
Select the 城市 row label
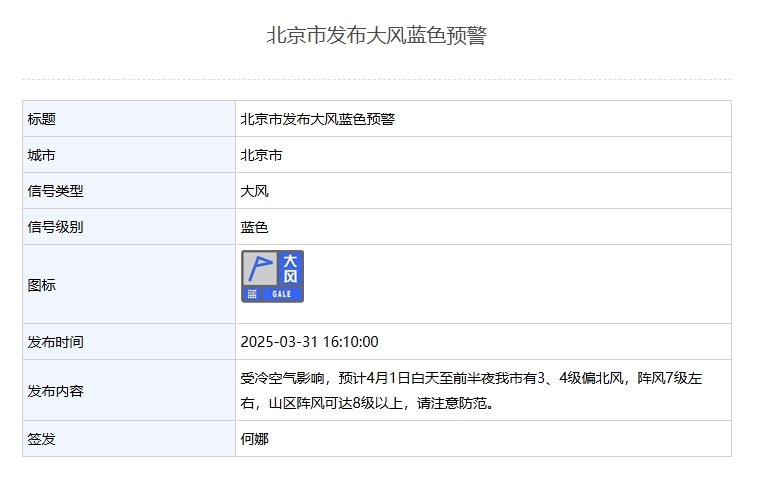coord(42,155)
